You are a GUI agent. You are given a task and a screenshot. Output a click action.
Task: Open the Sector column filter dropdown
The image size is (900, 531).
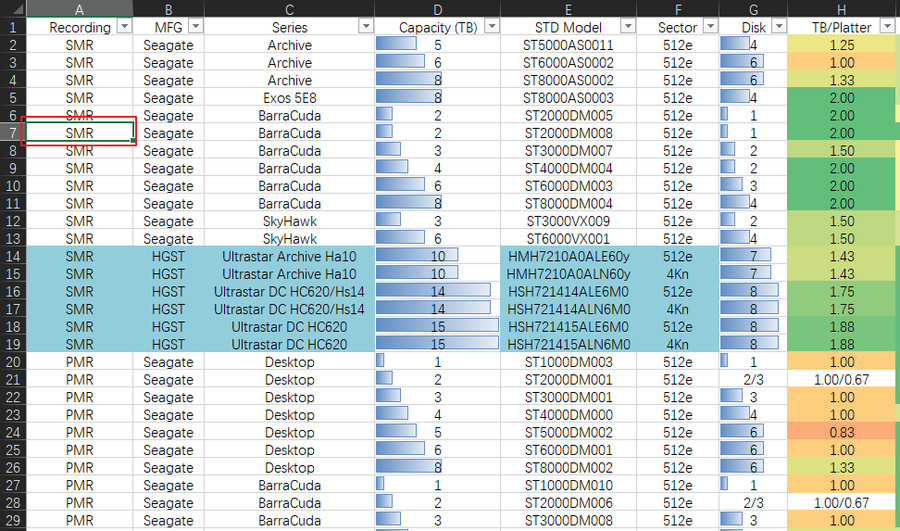(x=711, y=26)
